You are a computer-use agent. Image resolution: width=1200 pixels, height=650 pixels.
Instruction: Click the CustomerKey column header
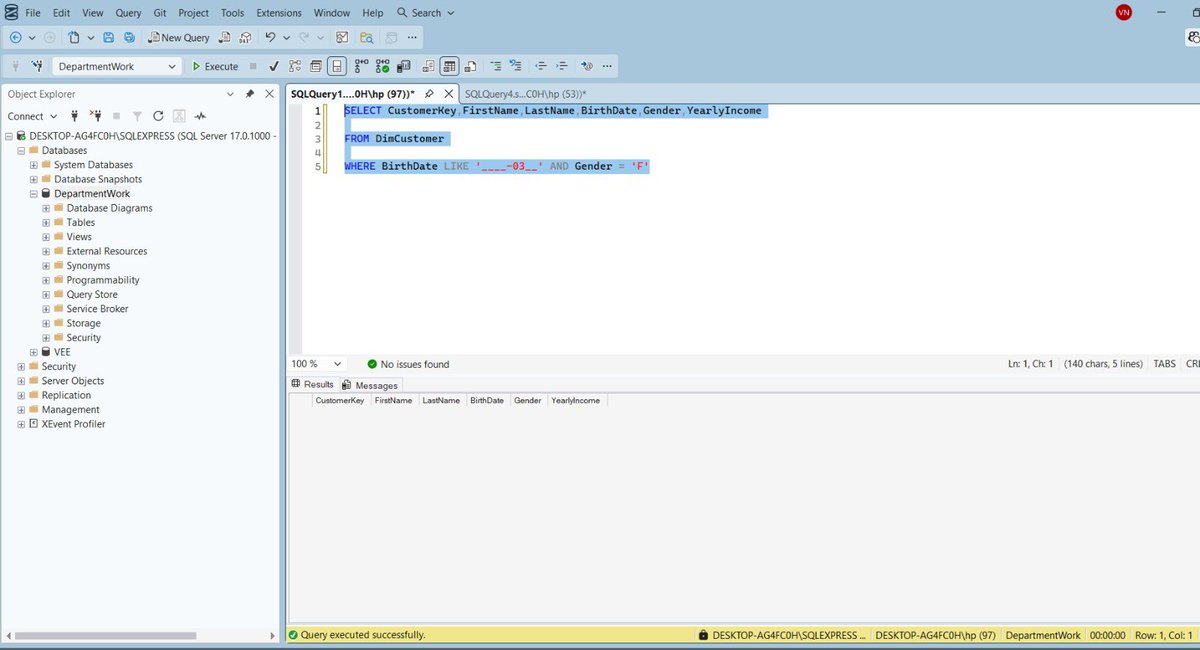click(x=339, y=400)
